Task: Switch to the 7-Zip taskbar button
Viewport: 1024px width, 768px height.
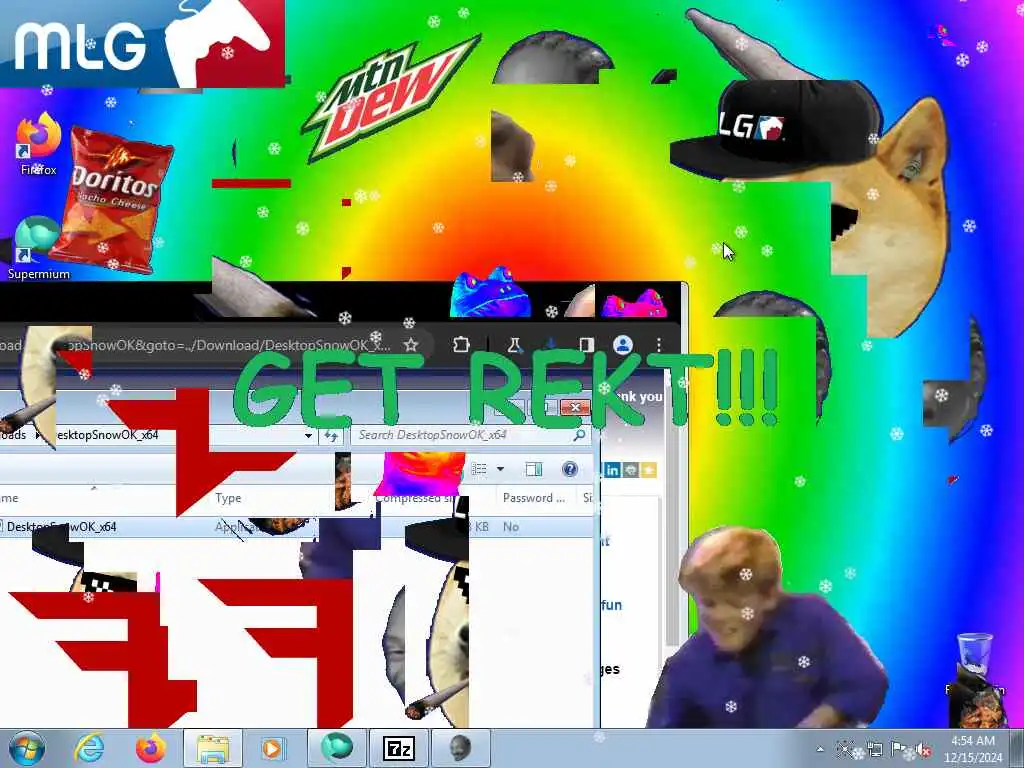Action: [398, 748]
